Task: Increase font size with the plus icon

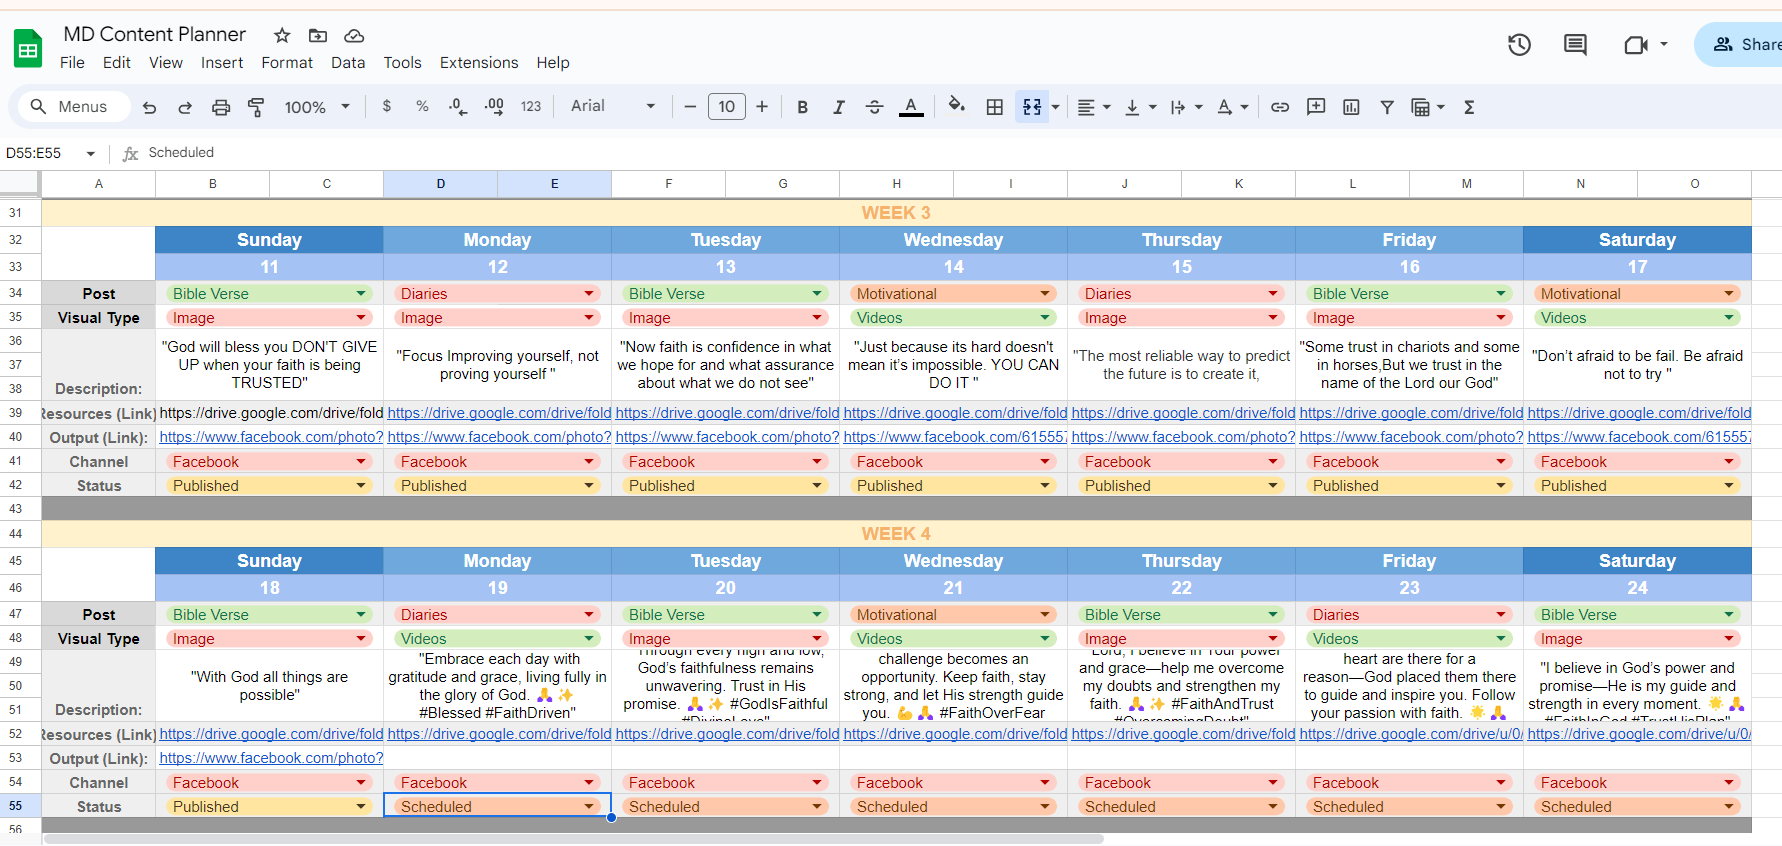Action: click(x=762, y=106)
